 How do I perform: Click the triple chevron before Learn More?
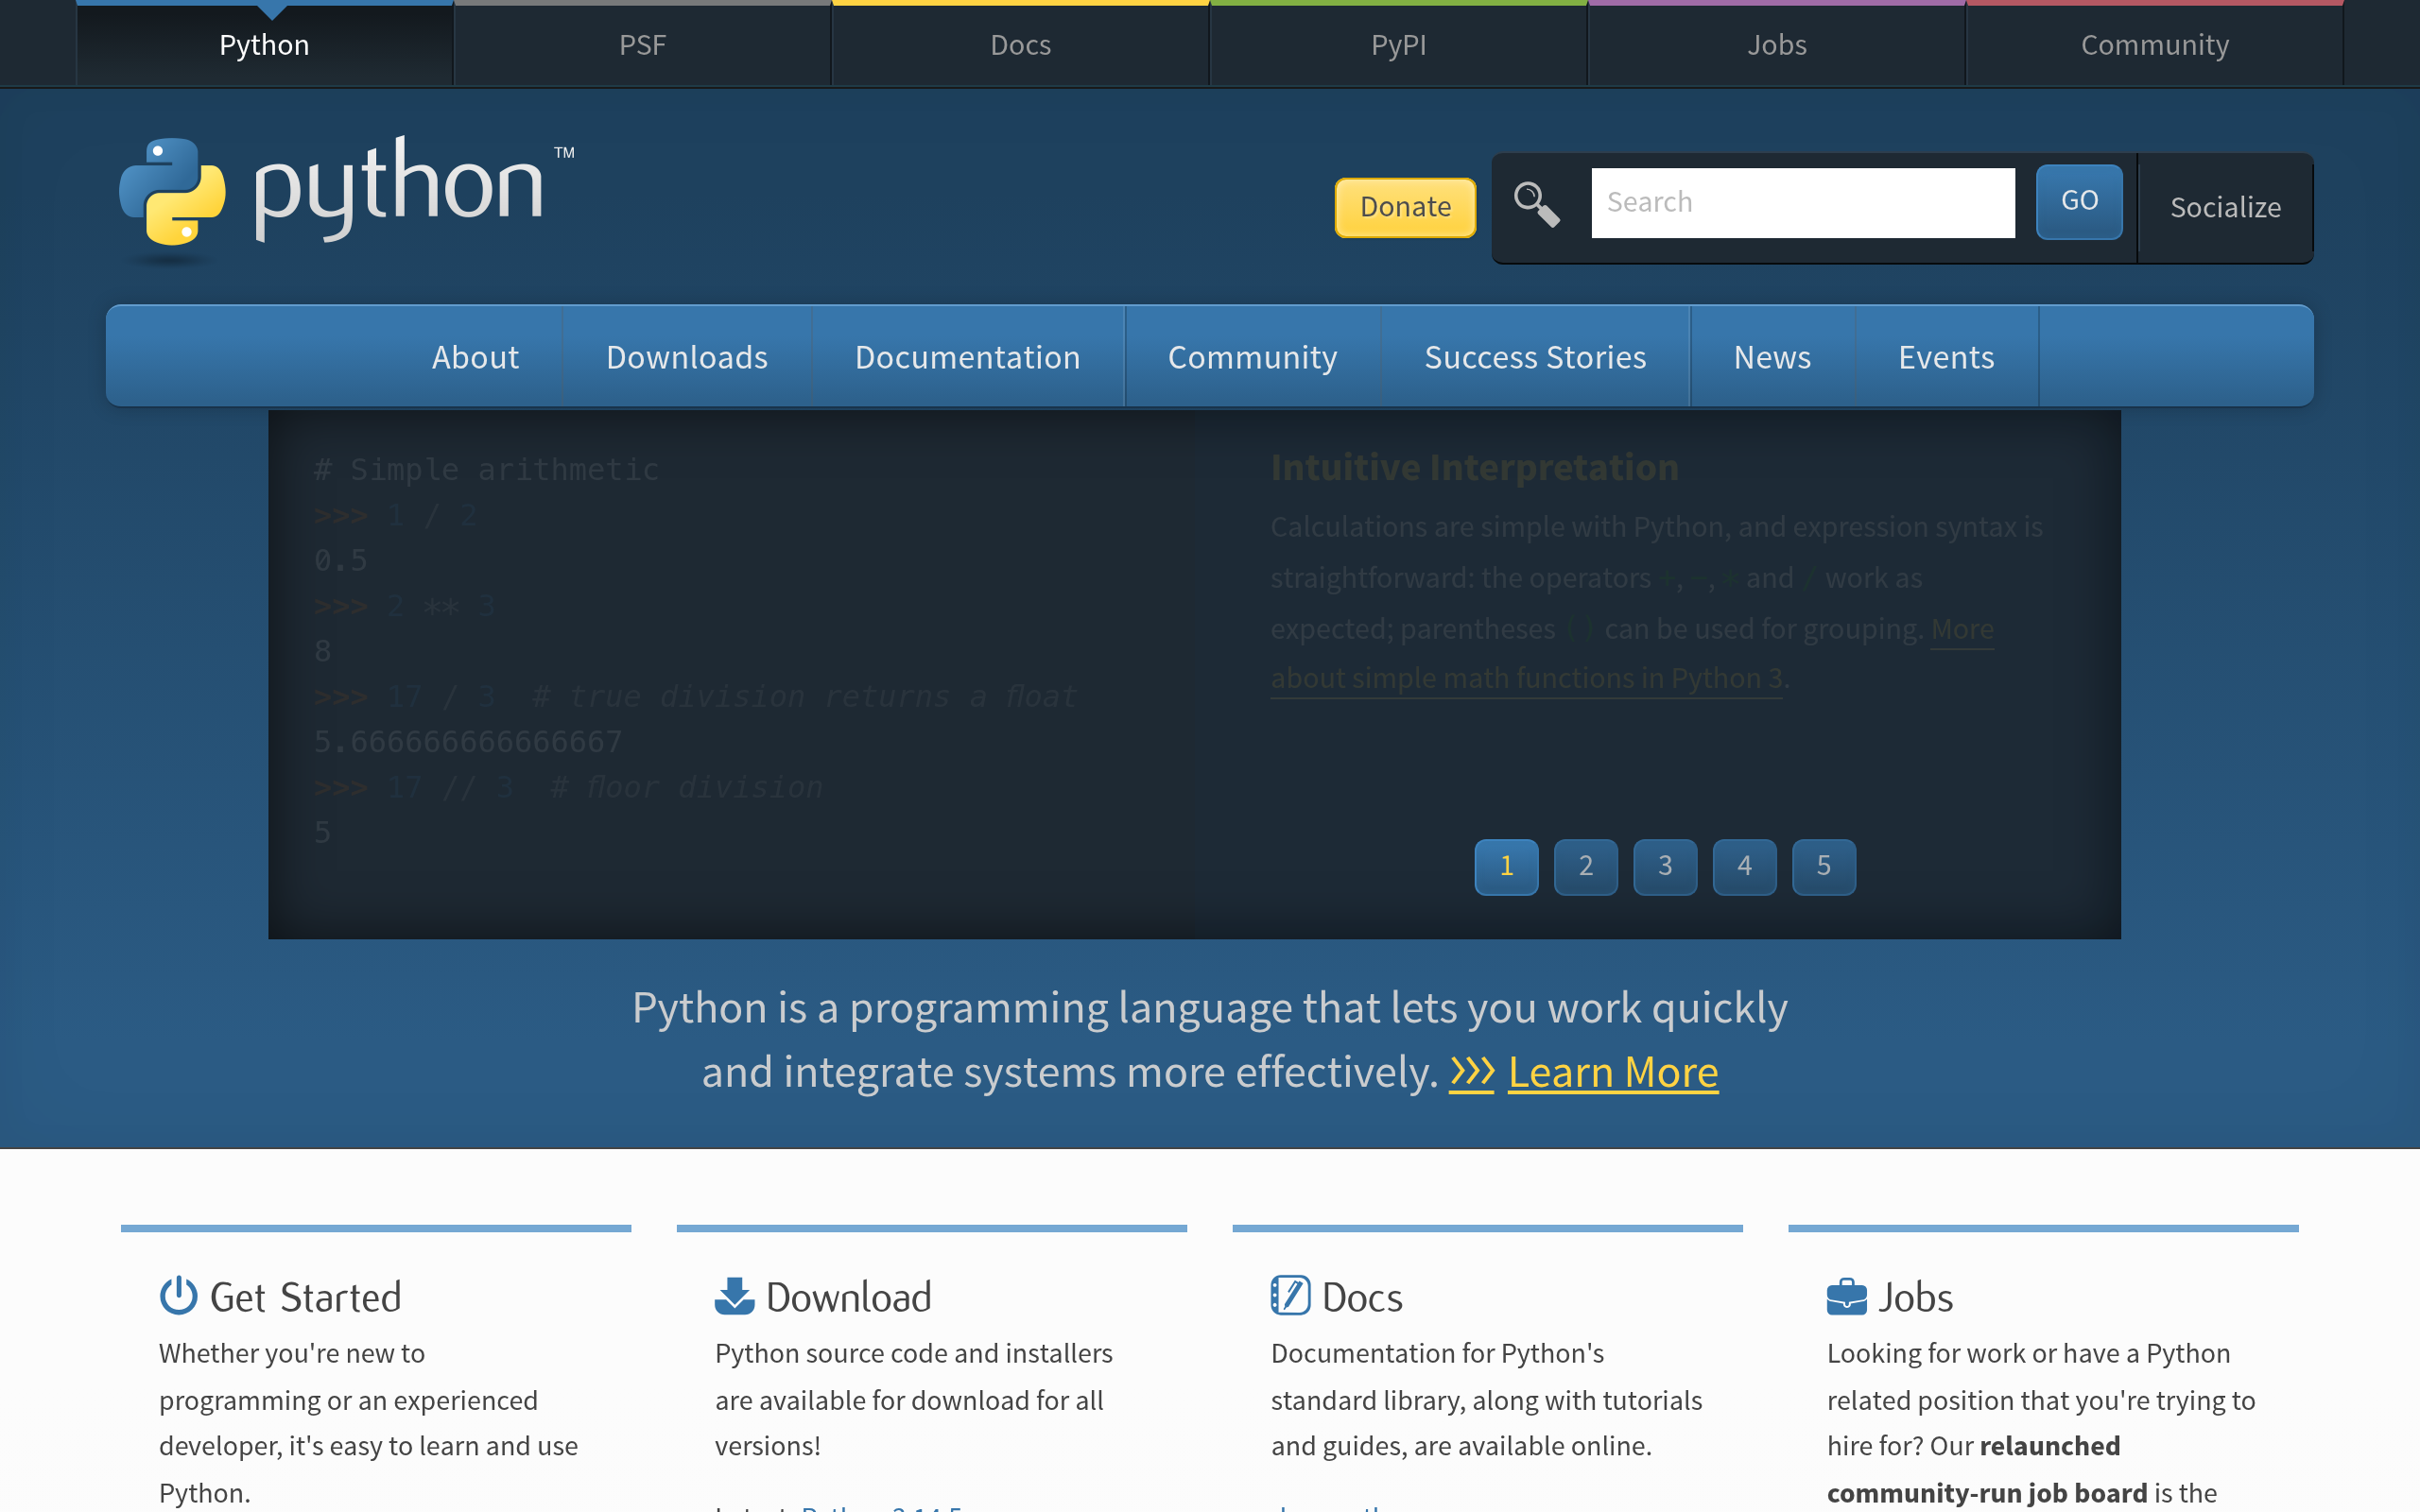pyautogui.click(x=1471, y=1072)
